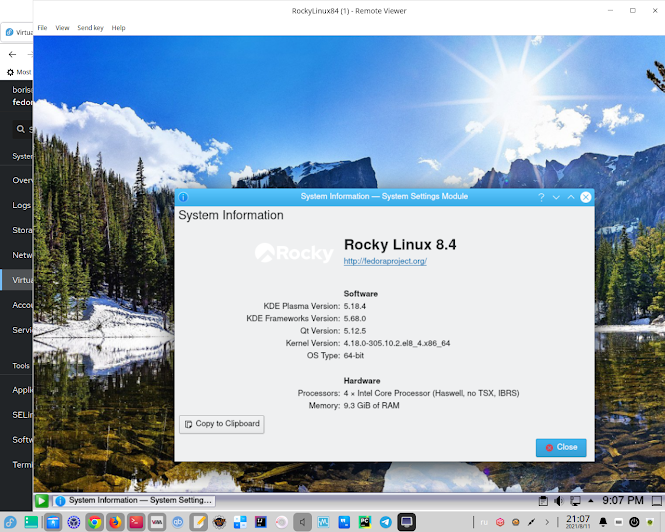665x532 pixels.
Task: Expand the host tray chevron arrow
Action: pyautogui.click(x=547, y=522)
